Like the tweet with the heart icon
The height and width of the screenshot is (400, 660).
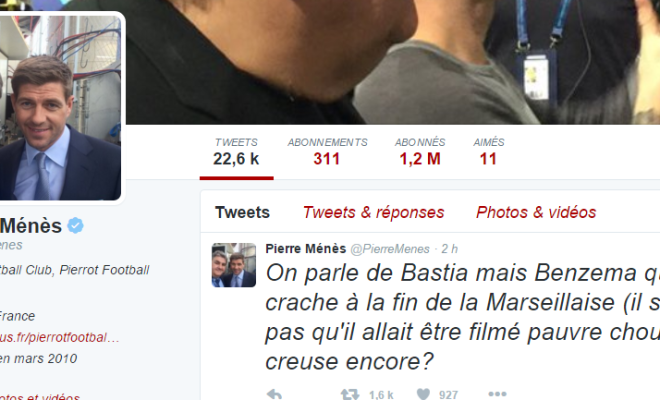423,395
